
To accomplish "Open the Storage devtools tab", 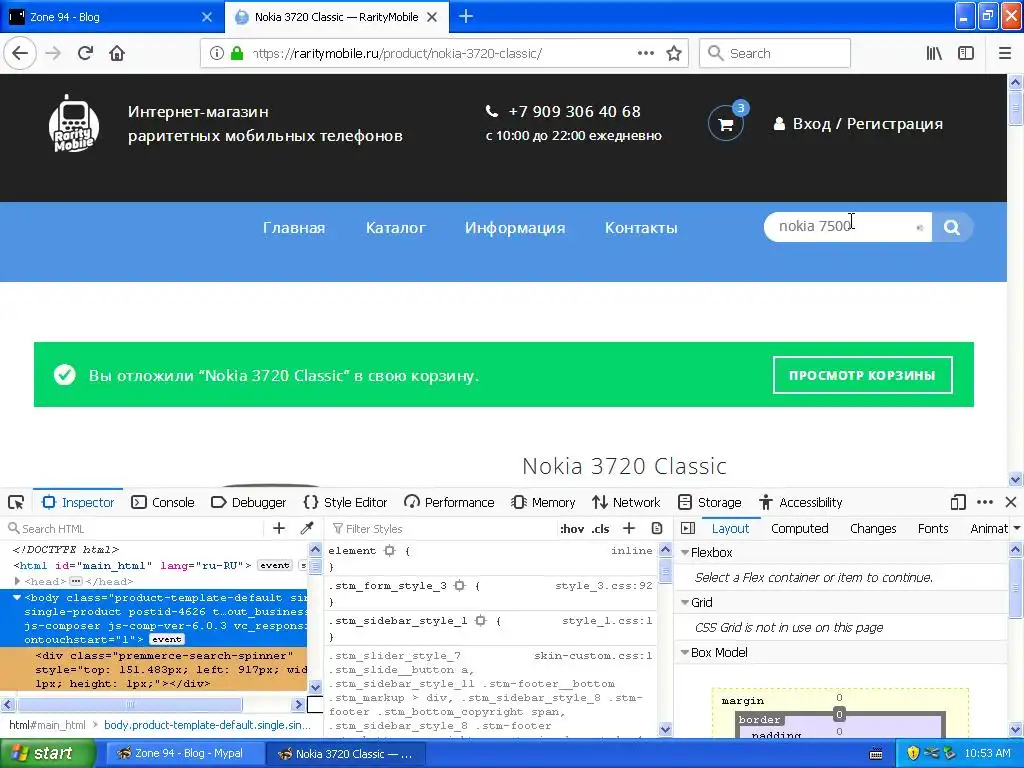I will point(710,502).
